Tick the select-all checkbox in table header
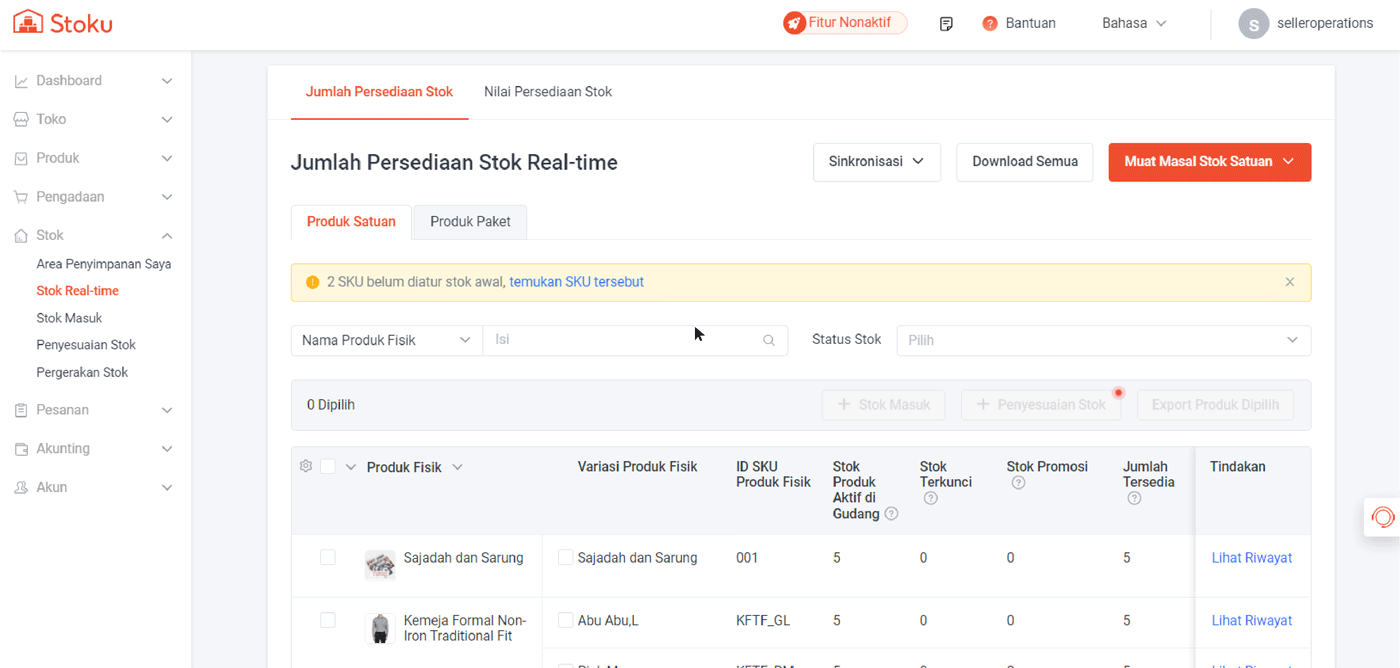The width and height of the screenshot is (1400, 668). click(328, 466)
